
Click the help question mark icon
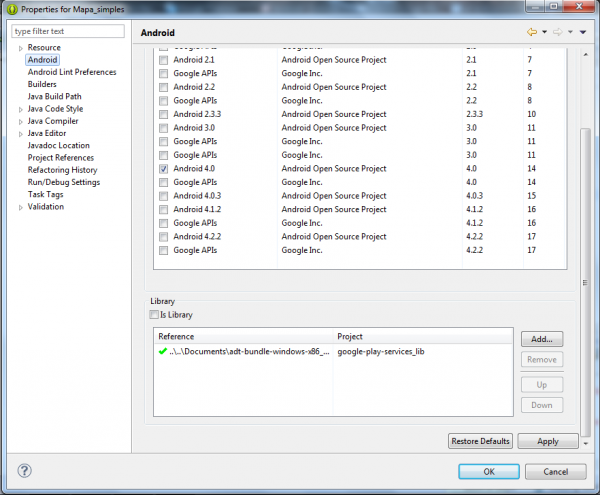(25, 471)
